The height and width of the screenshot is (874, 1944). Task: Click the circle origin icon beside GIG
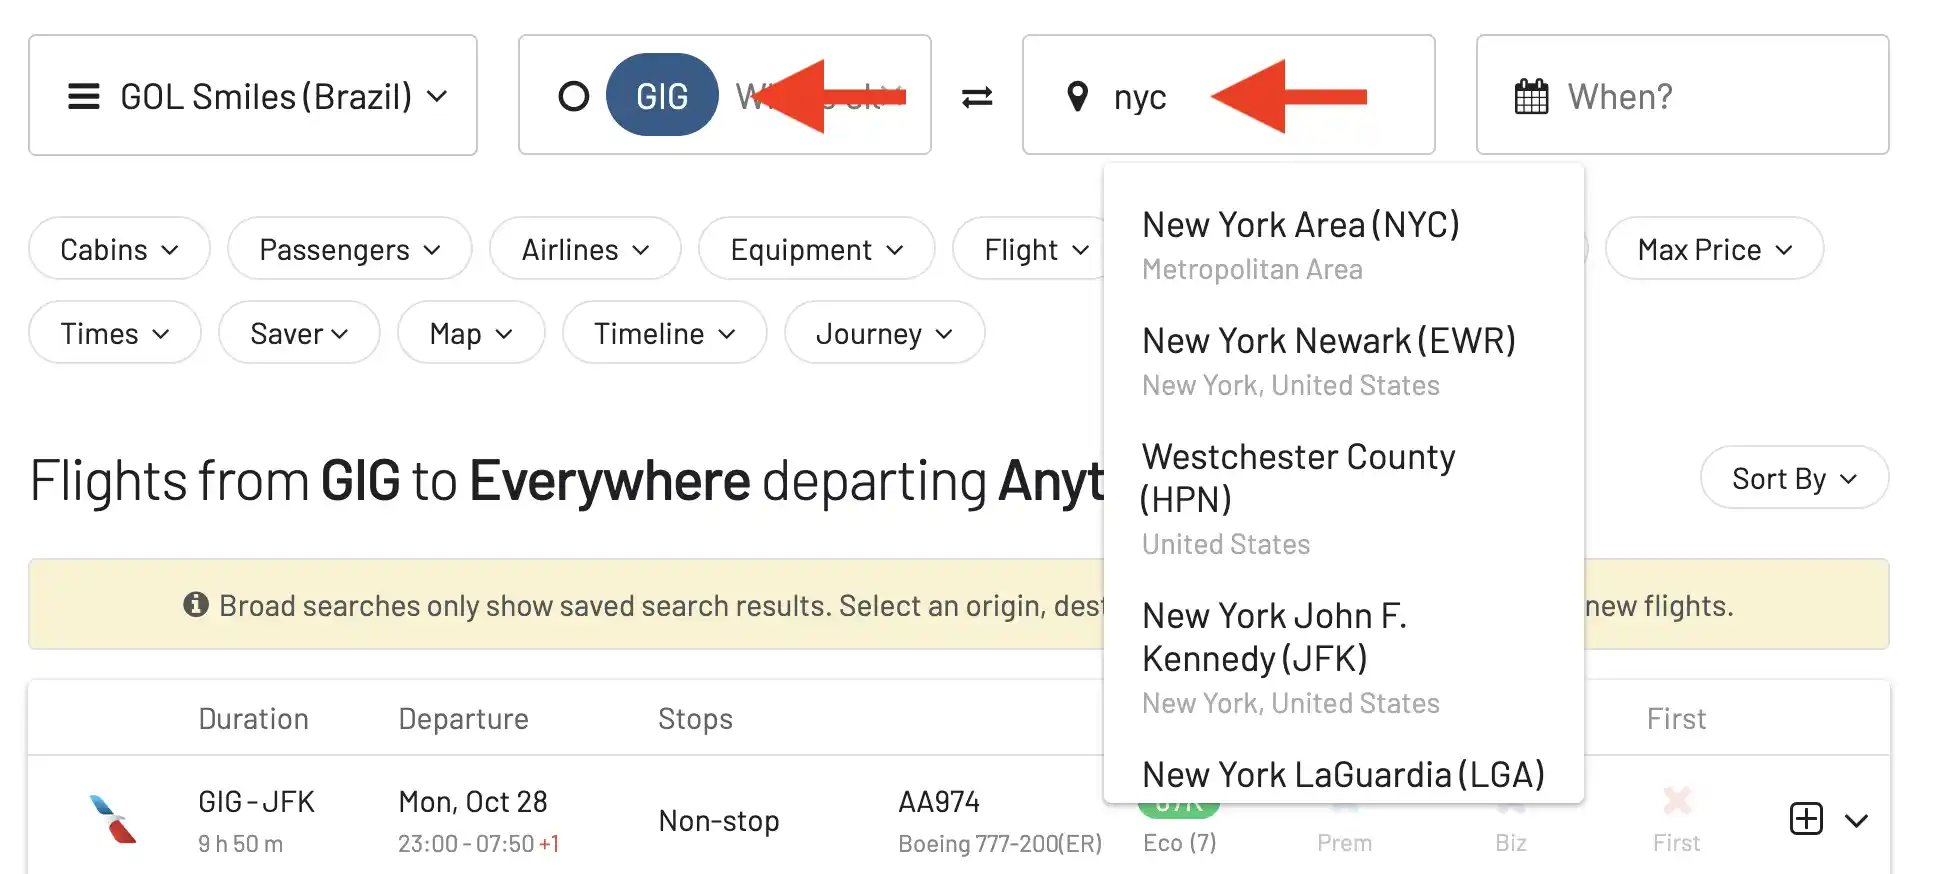pyautogui.click(x=573, y=97)
